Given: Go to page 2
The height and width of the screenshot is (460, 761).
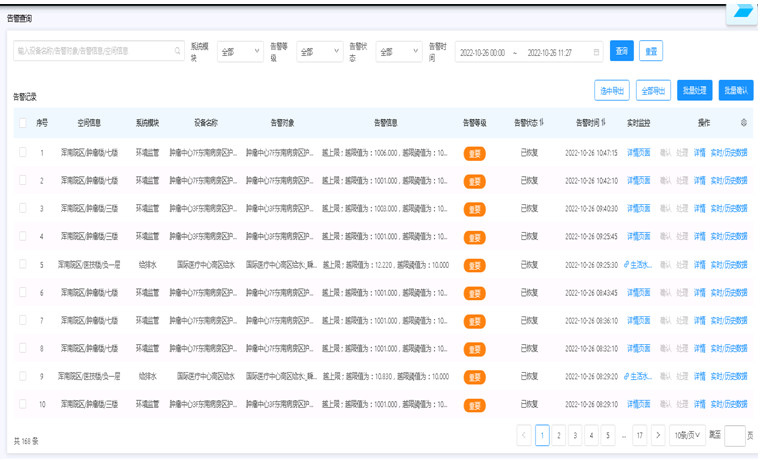Looking at the screenshot, I should [x=559, y=435].
